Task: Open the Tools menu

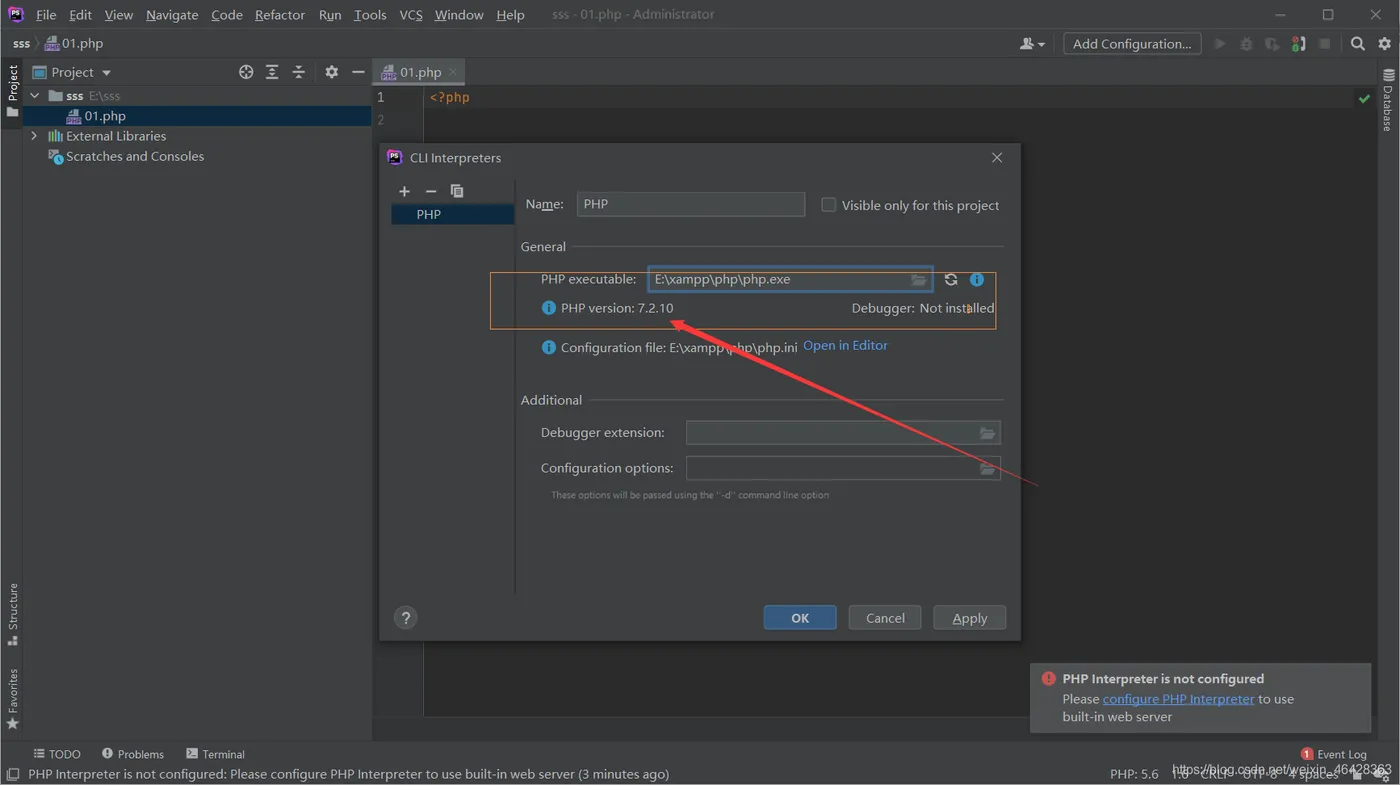Action: (x=370, y=15)
